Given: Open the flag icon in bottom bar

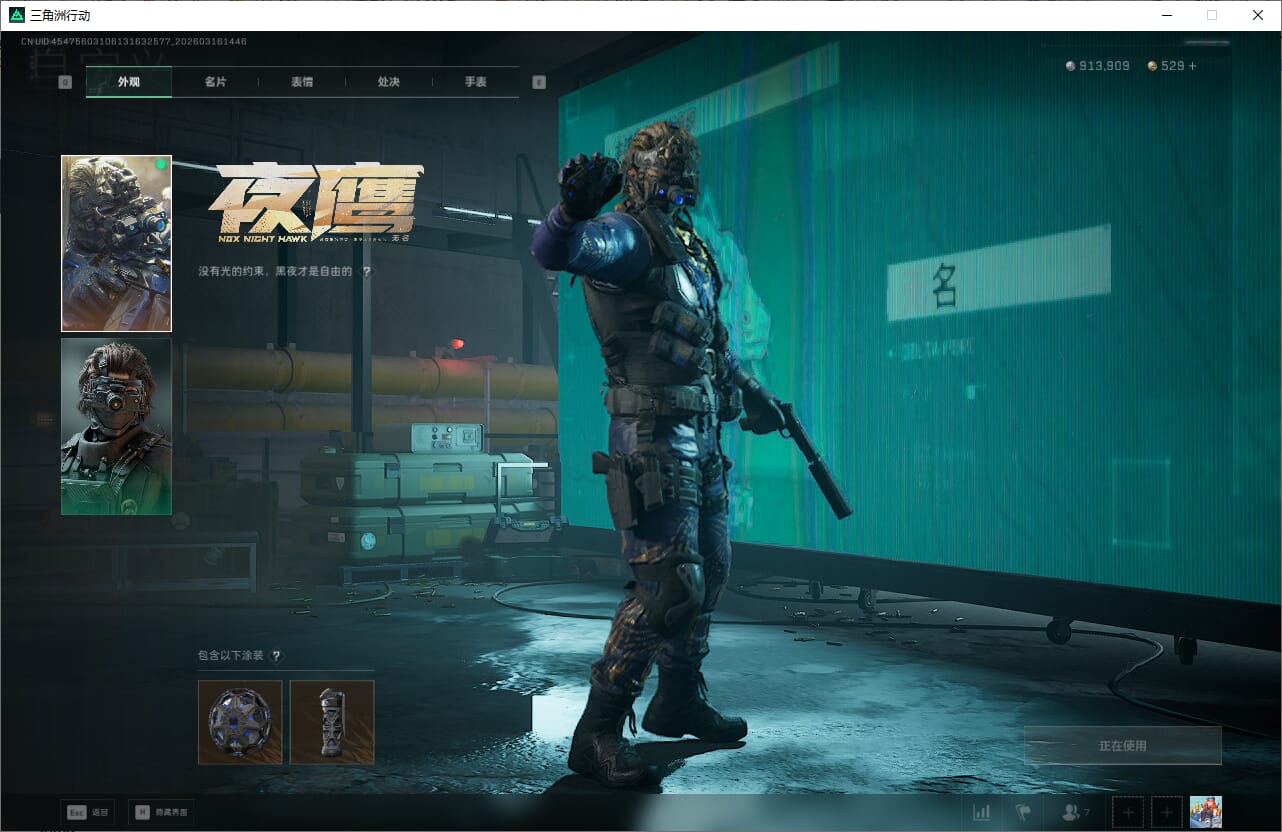Looking at the screenshot, I should [x=1022, y=813].
